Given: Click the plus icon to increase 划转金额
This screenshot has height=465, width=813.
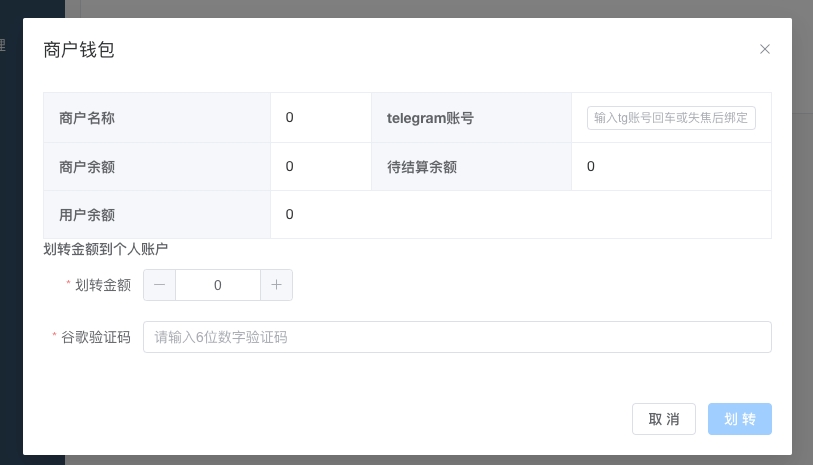Looking at the screenshot, I should pos(276,285).
